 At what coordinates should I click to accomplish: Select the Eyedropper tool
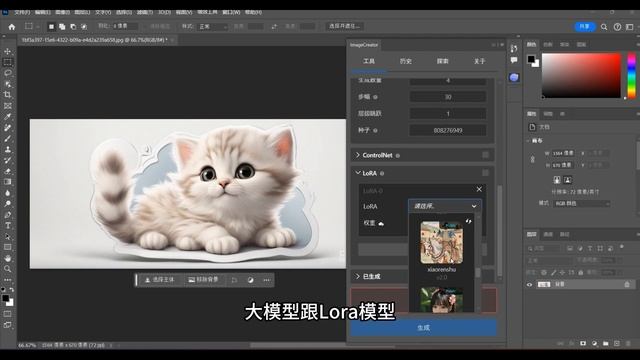[8, 117]
